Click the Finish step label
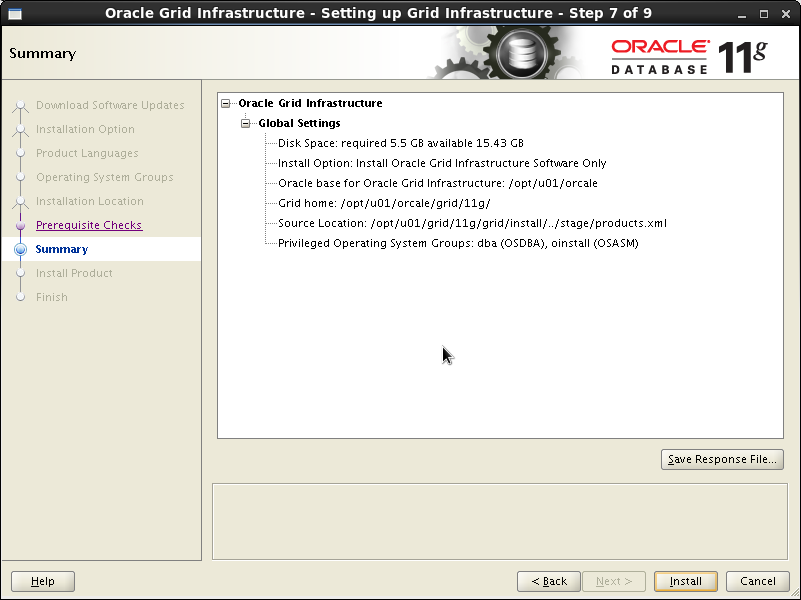 coord(52,297)
